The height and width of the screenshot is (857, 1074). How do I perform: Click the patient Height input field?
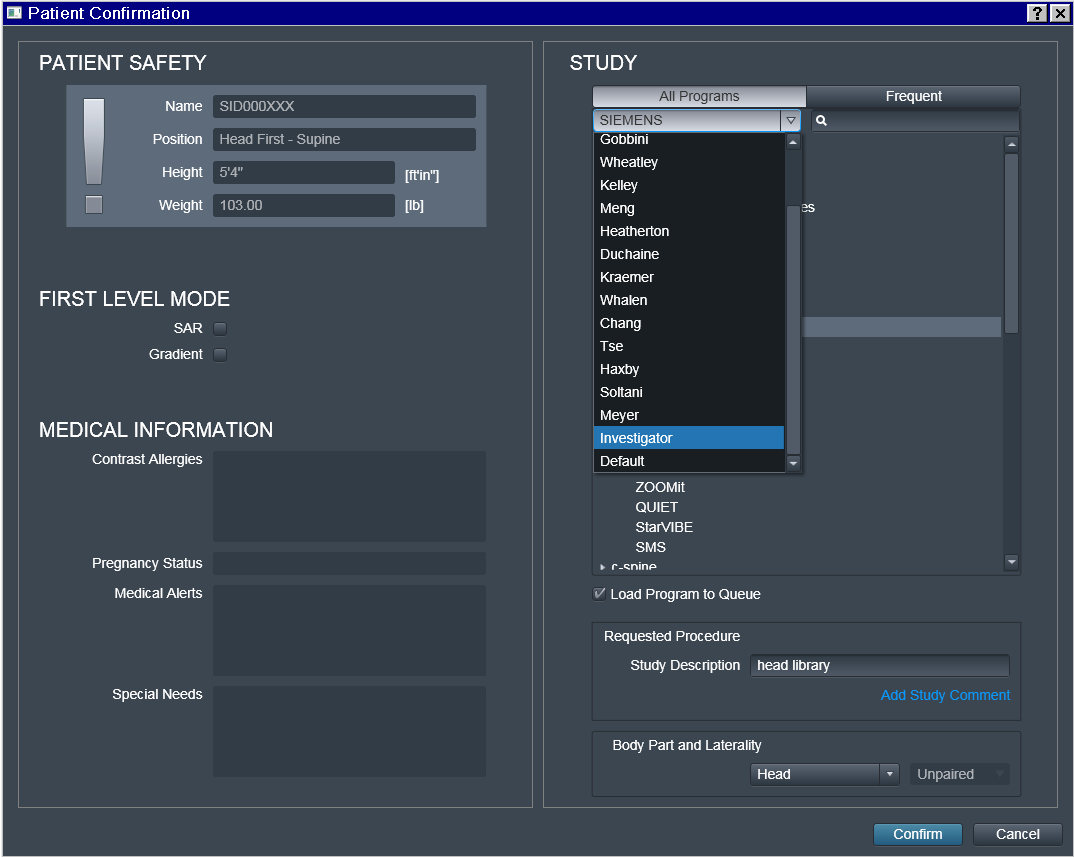(303, 173)
